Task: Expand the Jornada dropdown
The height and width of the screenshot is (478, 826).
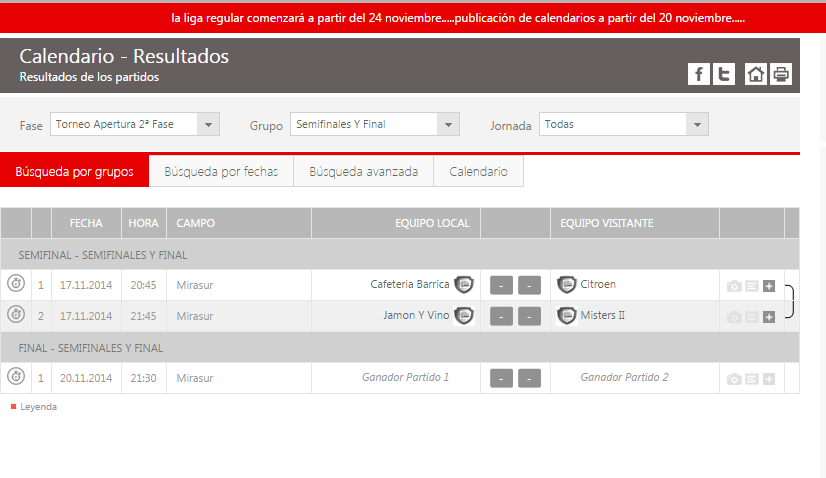Action: 624,125
